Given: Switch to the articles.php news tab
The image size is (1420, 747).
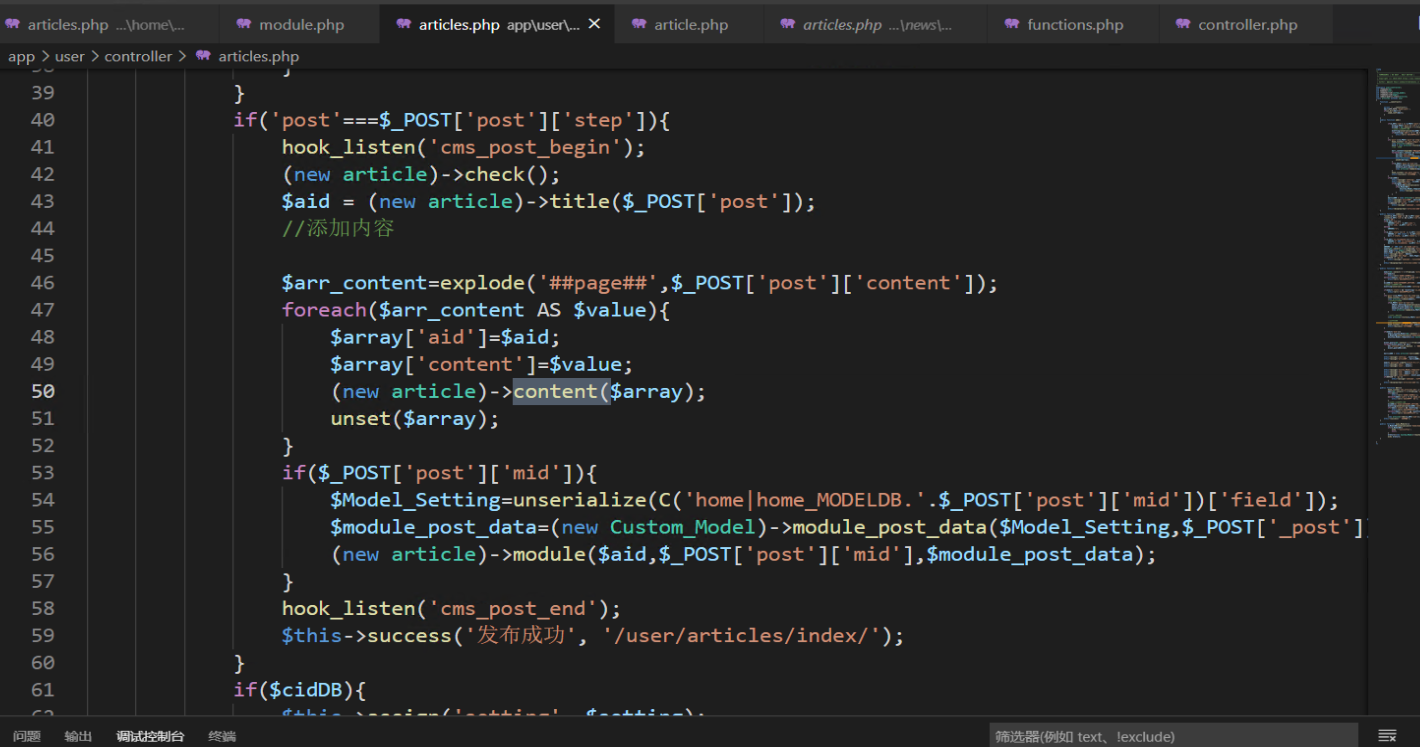Looking at the screenshot, I should pyautogui.click(x=875, y=24).
